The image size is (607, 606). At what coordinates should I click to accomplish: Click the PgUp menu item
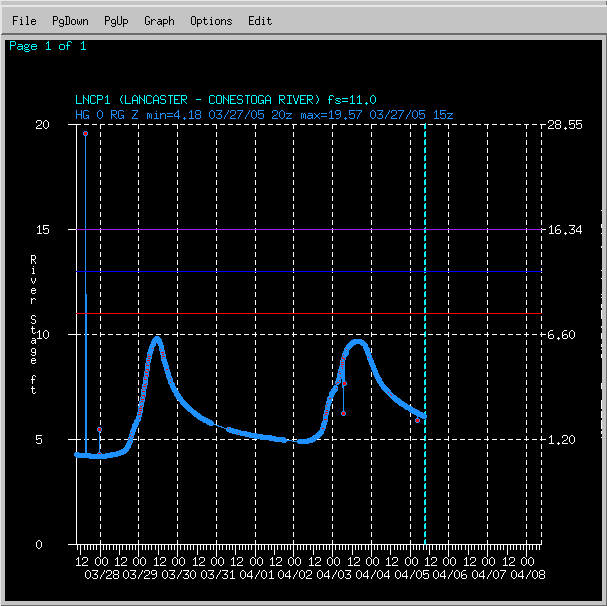coord(116,21)
